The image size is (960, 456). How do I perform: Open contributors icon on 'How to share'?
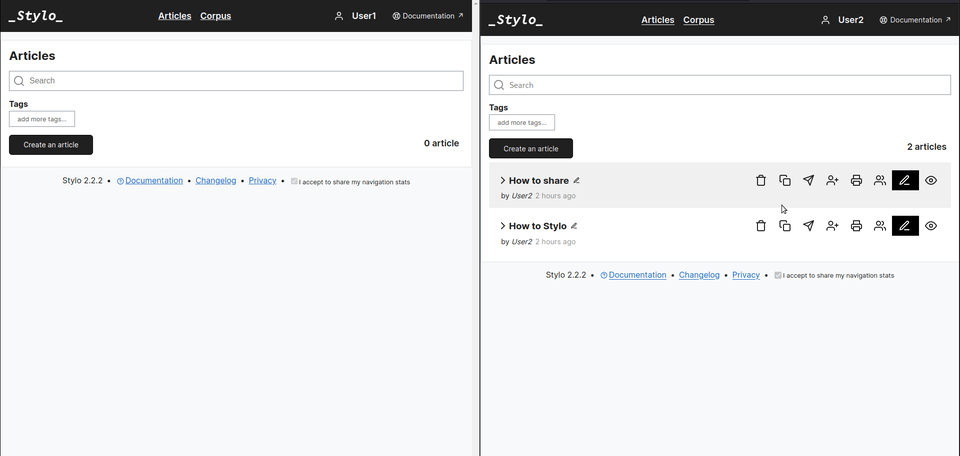click(880, 181)
